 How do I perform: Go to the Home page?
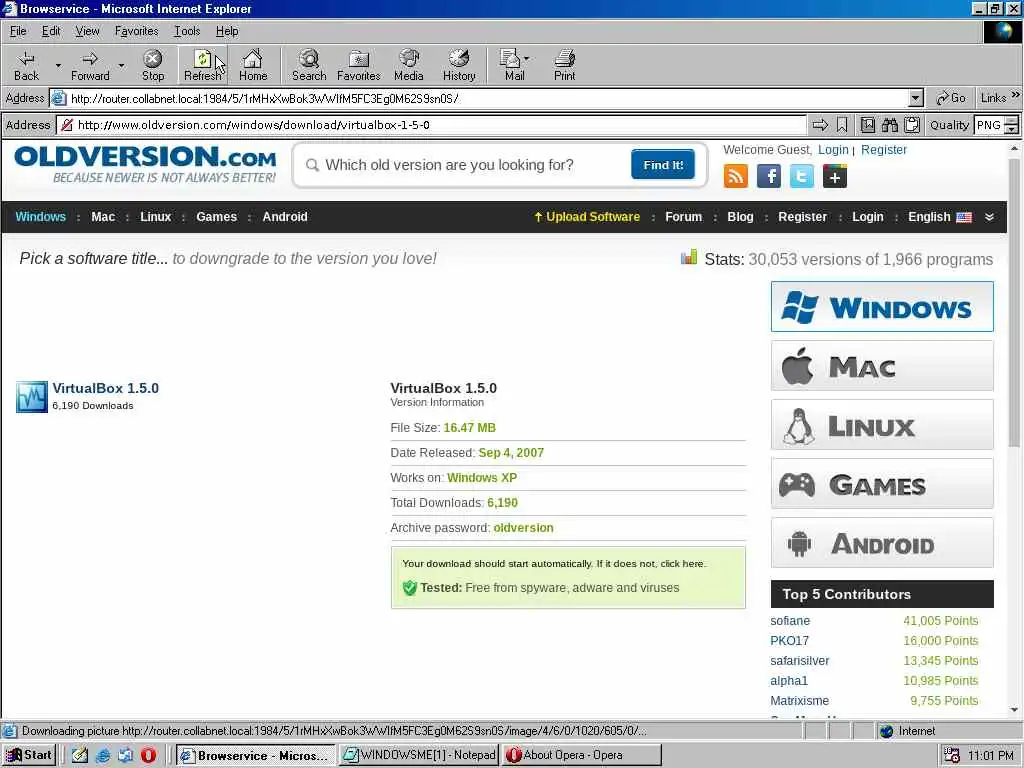coord(253,65)
